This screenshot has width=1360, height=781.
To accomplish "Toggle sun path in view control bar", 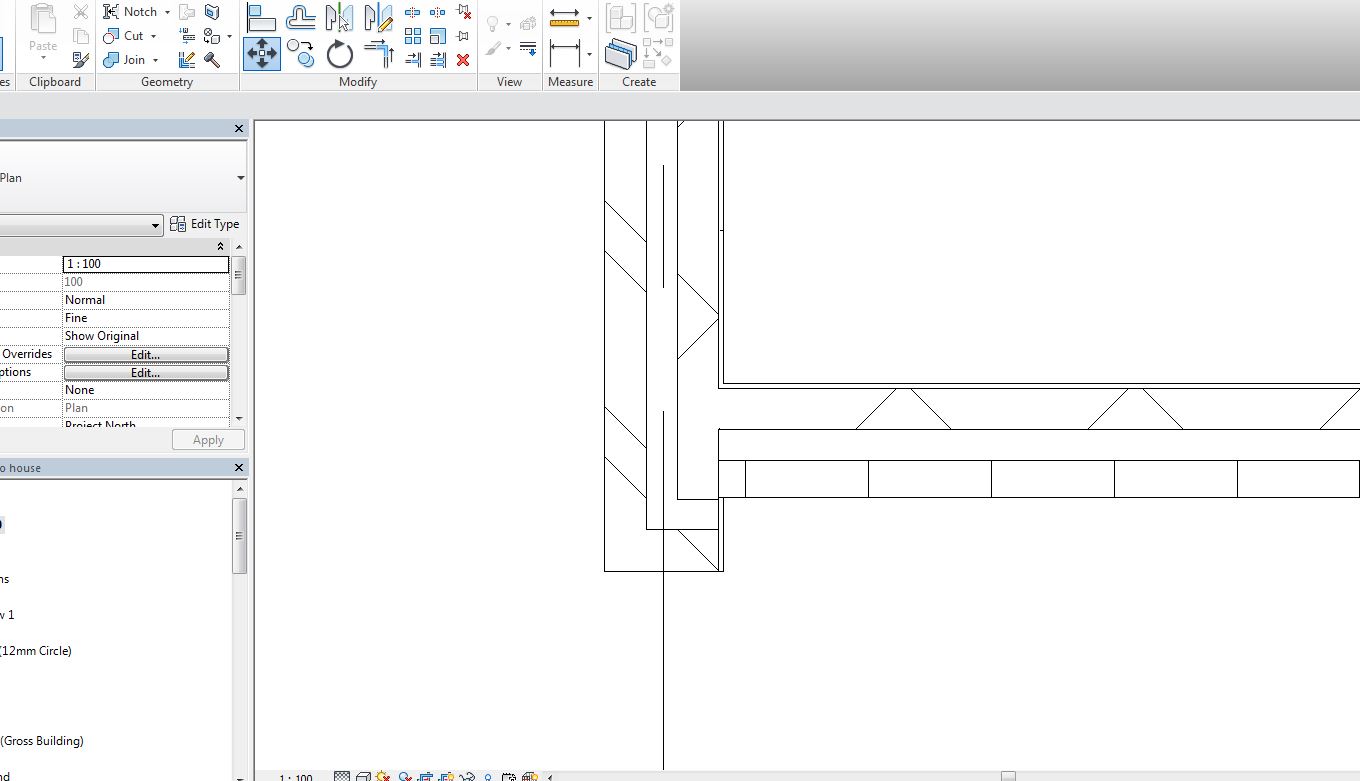I will pos(383,777).
